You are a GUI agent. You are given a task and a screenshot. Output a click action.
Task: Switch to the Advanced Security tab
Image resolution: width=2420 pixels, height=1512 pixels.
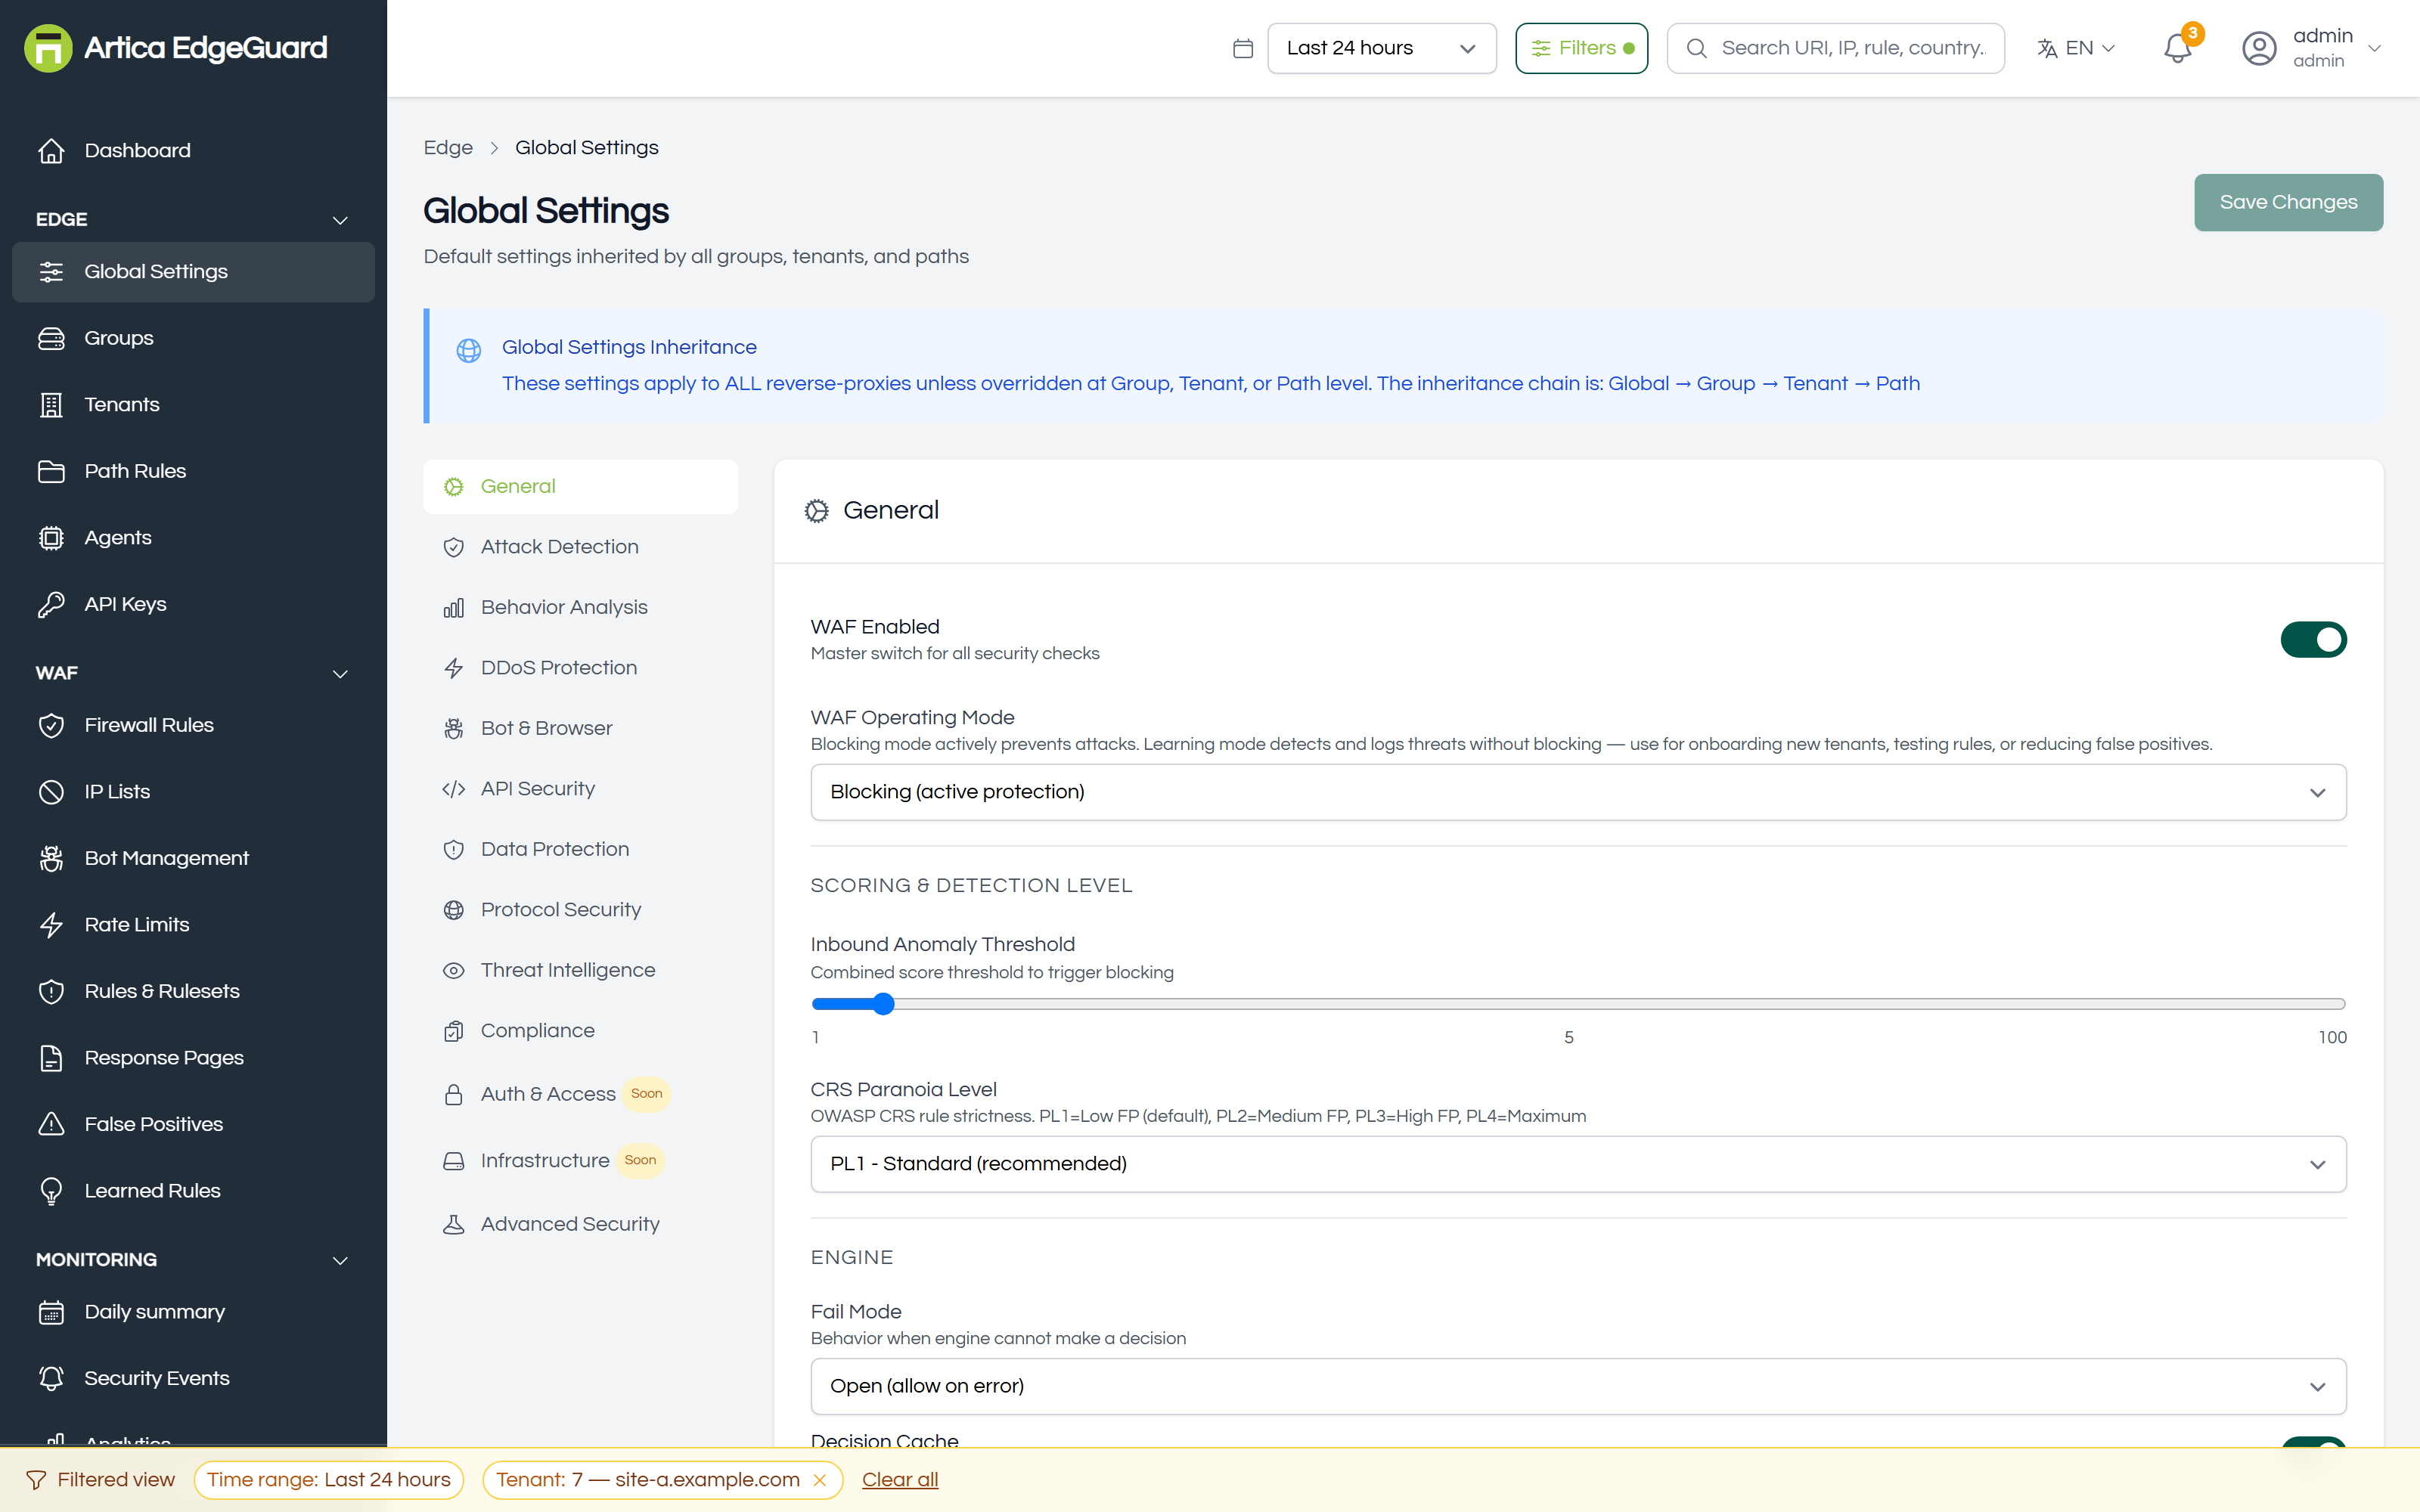(x=580, y=1224)
